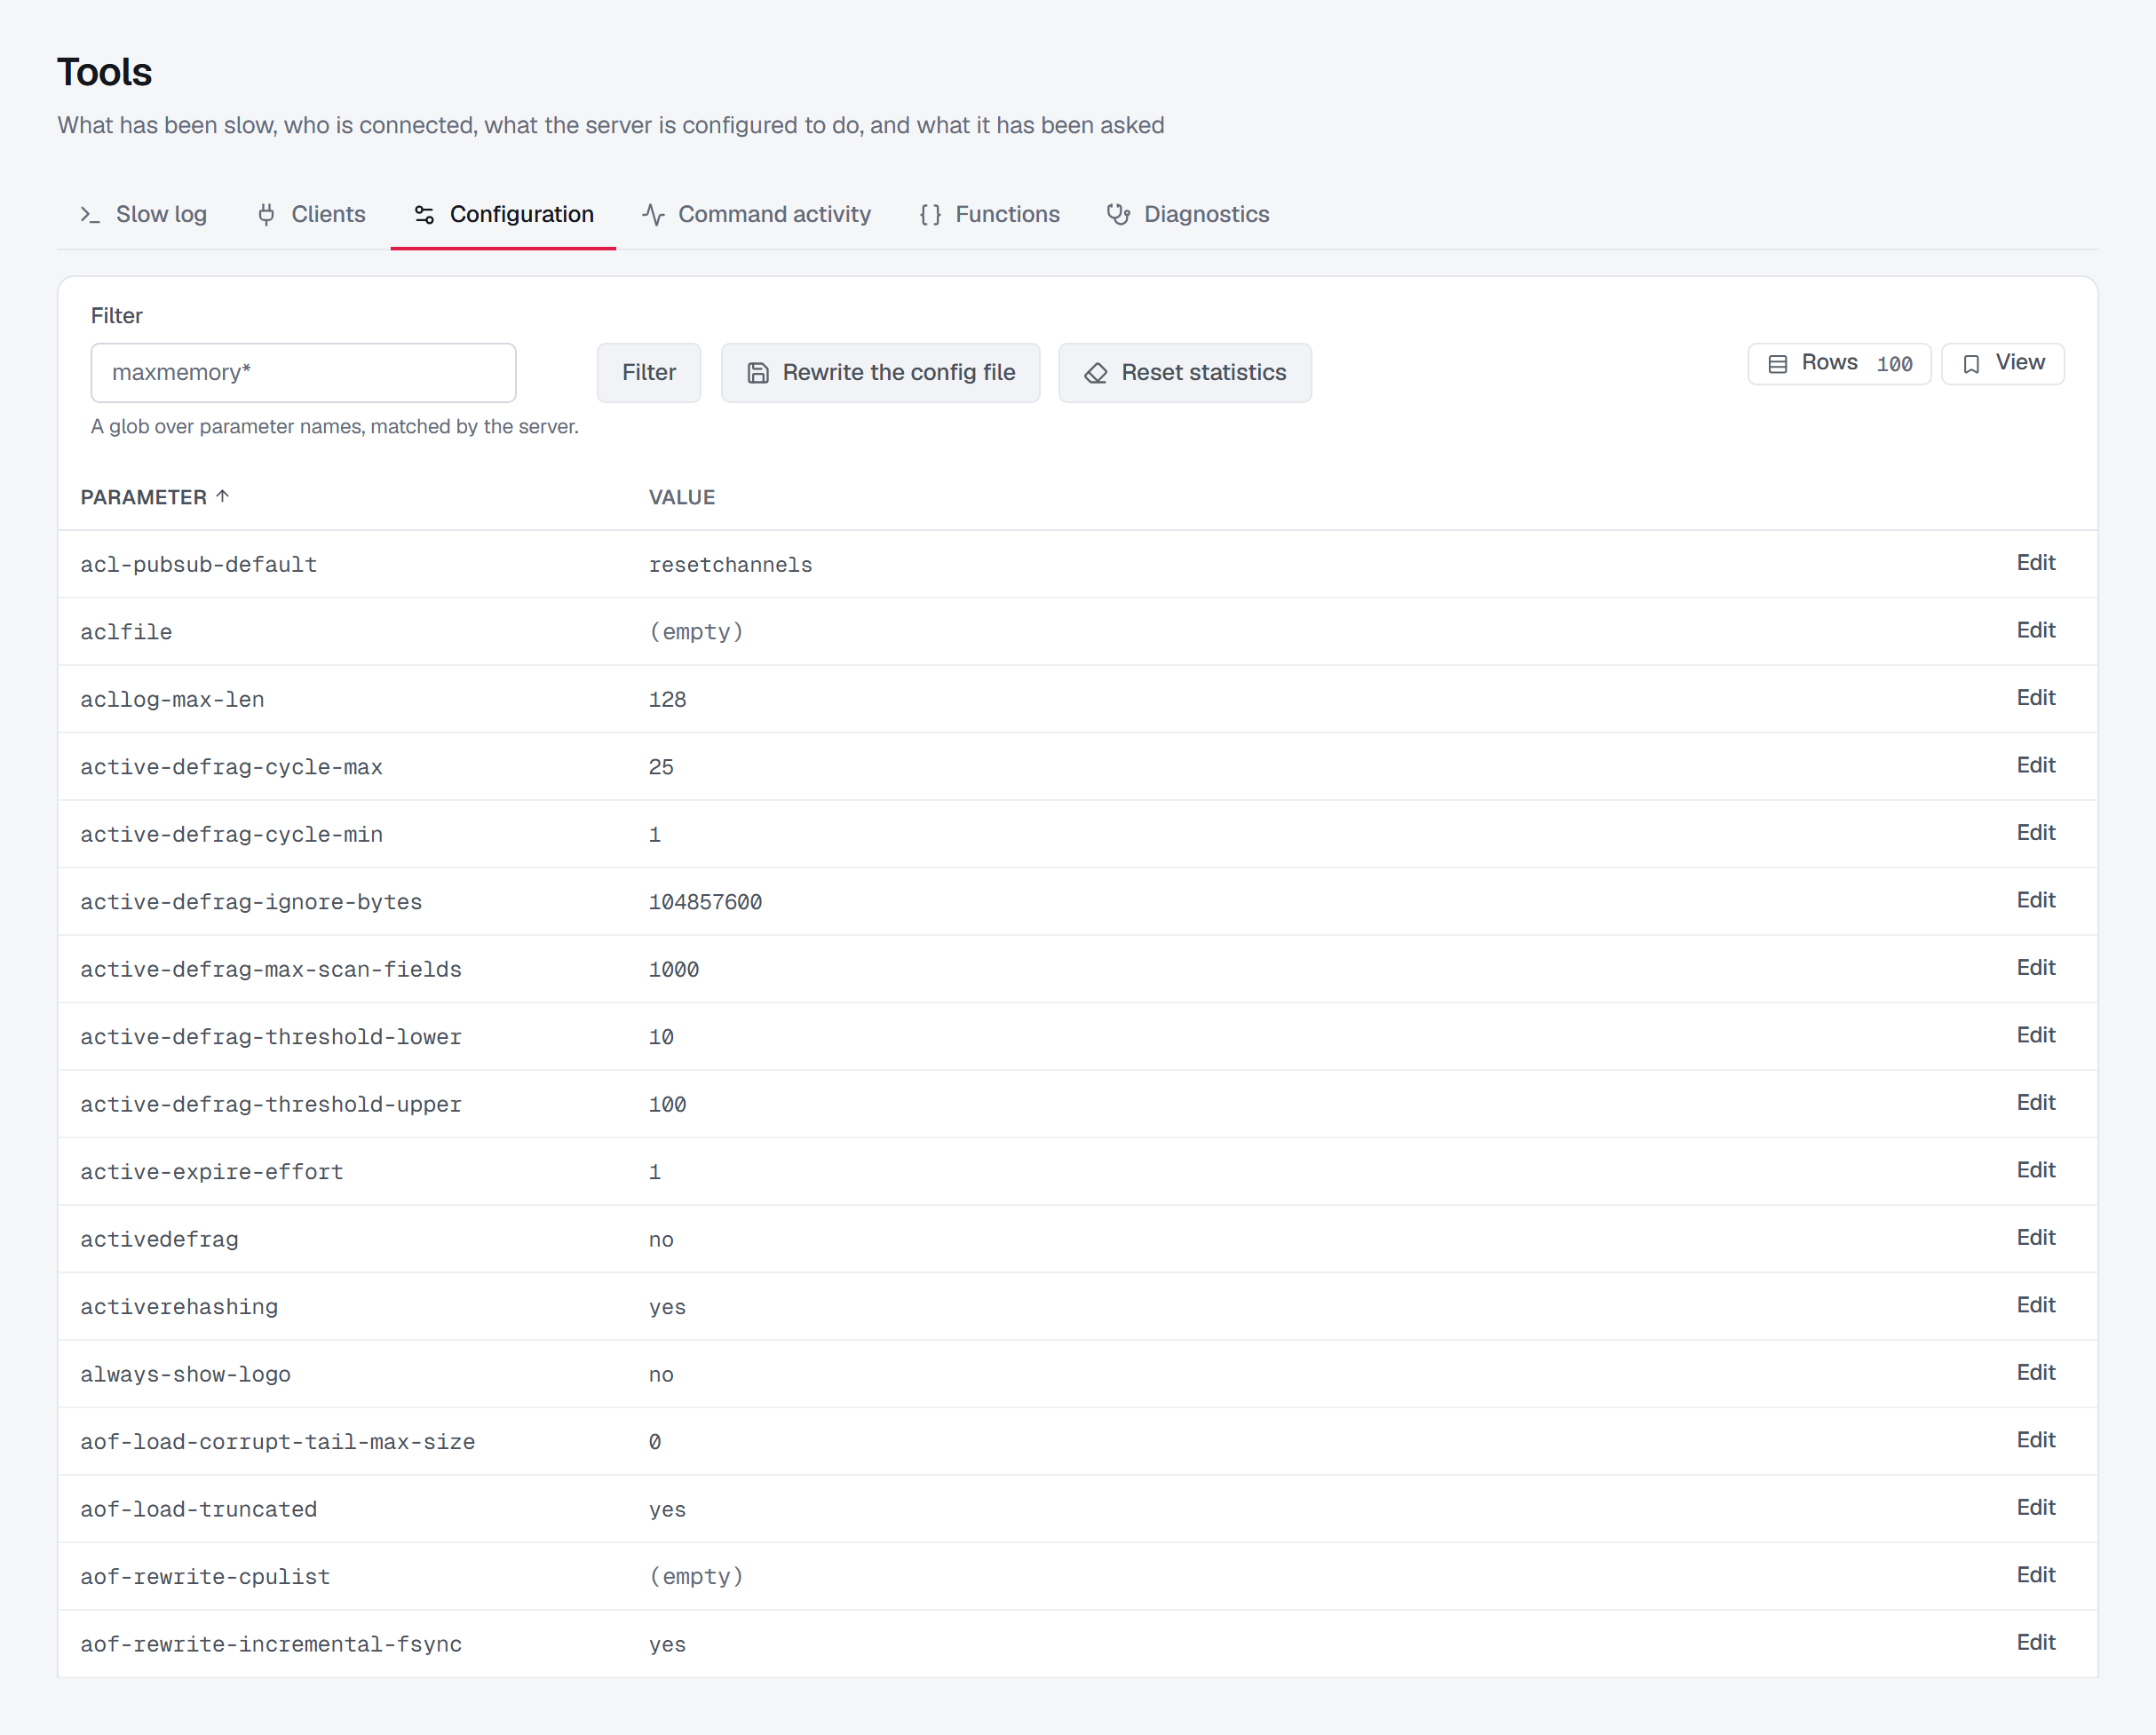Click the Filter button
Viewport: 2156px width, 1735px height.
[x=649, y=373]
